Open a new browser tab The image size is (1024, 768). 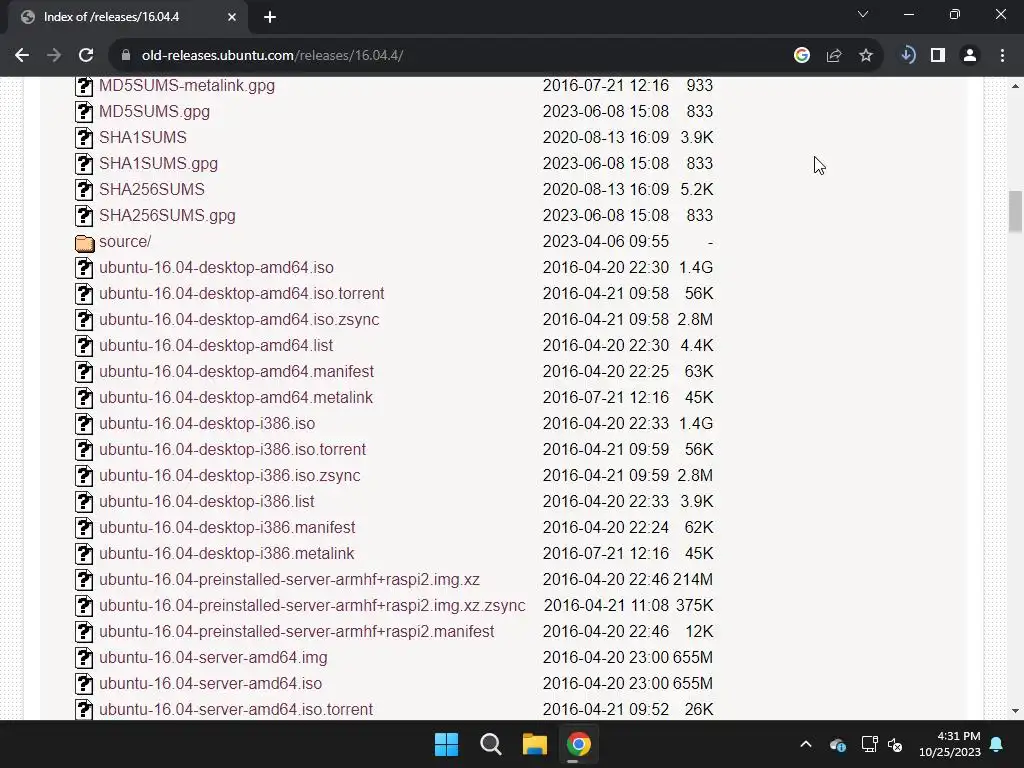(270, 17)
